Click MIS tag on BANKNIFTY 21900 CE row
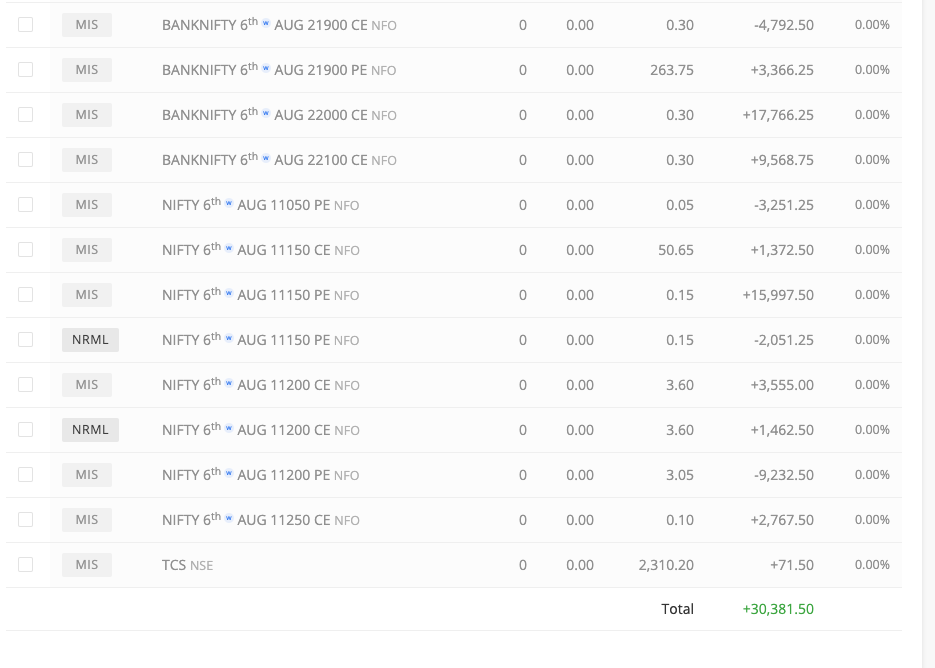Screen dimensions: 935x668 (87, 25)
